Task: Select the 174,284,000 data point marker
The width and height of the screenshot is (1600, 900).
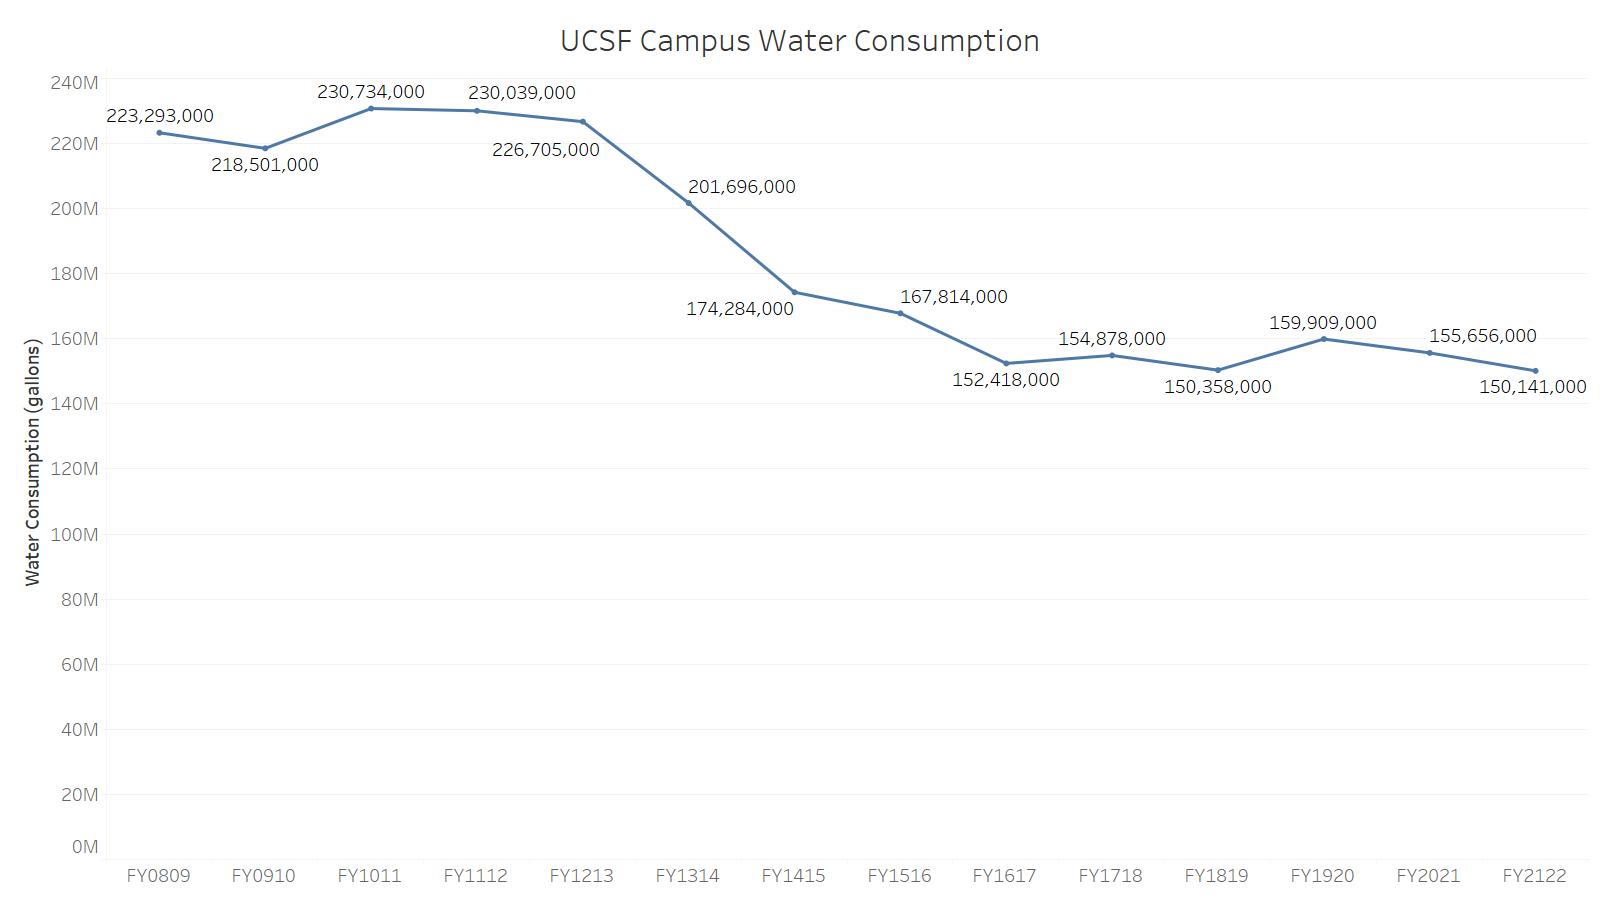Action: 795,293
